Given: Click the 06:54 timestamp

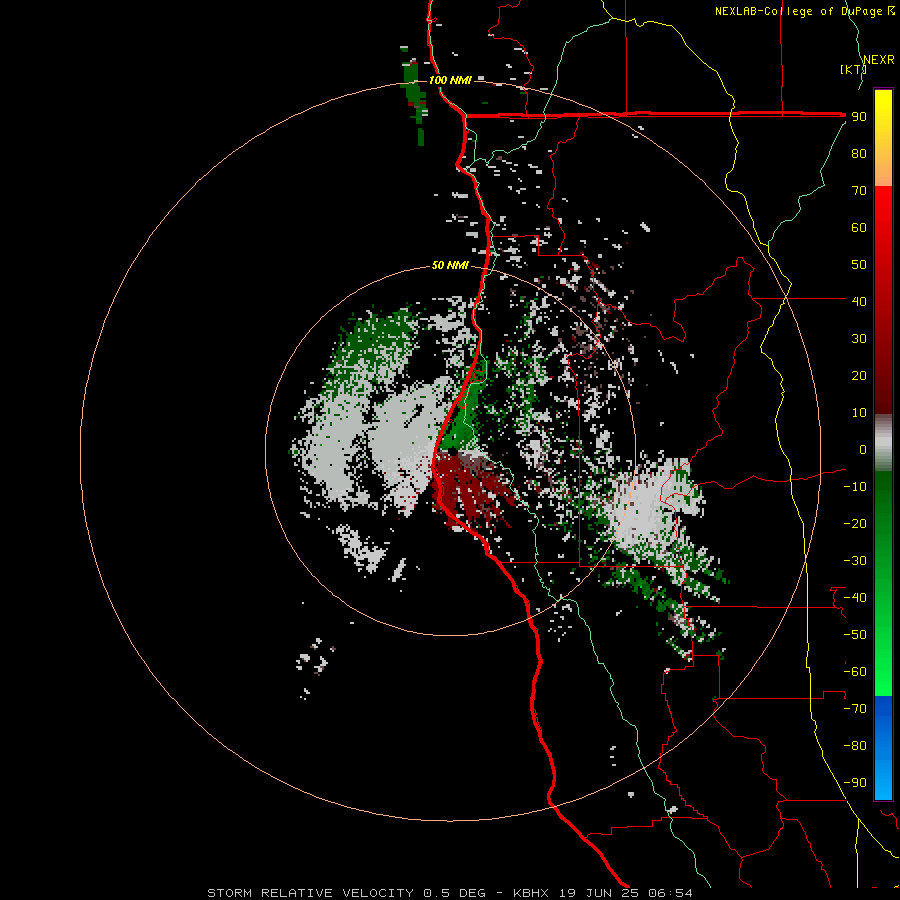Looking at the screenshot, I should (670, 893).
